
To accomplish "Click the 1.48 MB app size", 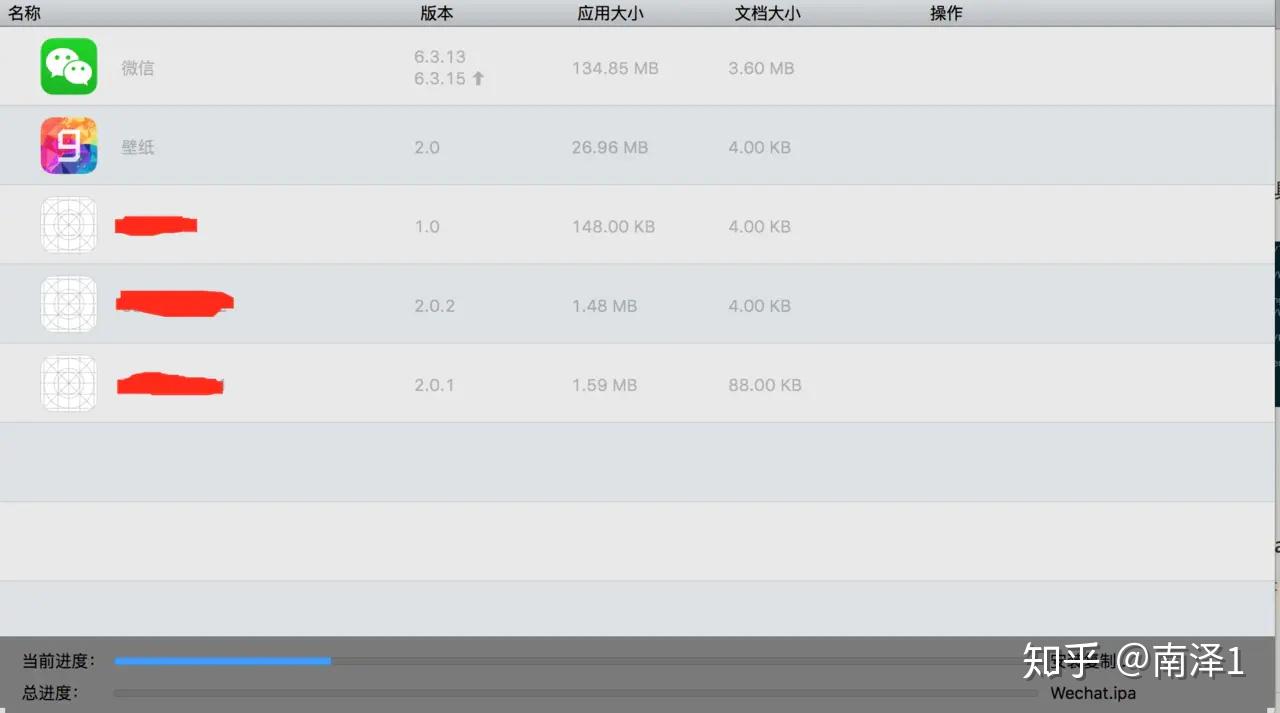I will tap(604, 305).
